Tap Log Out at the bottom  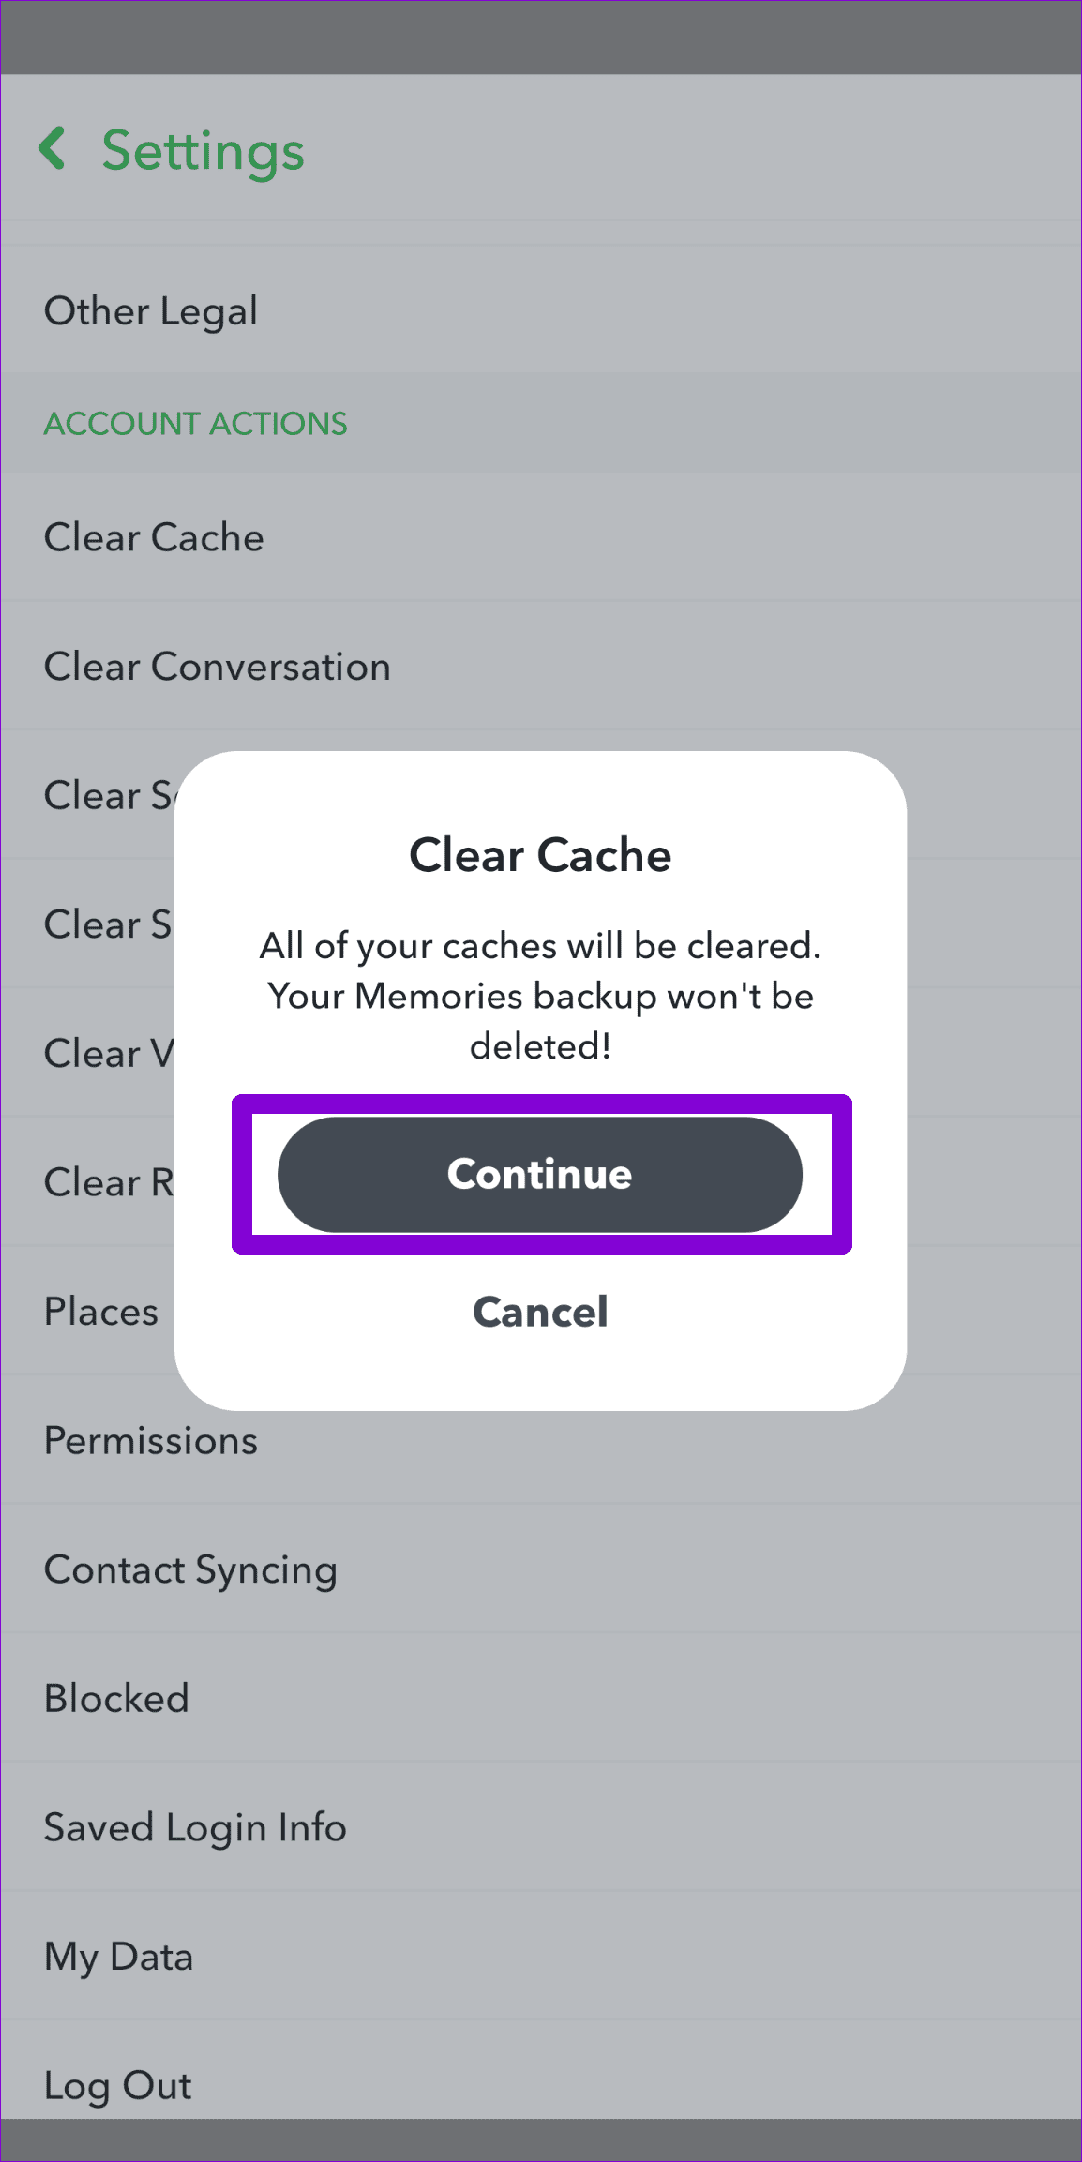tap(117, 2085)
